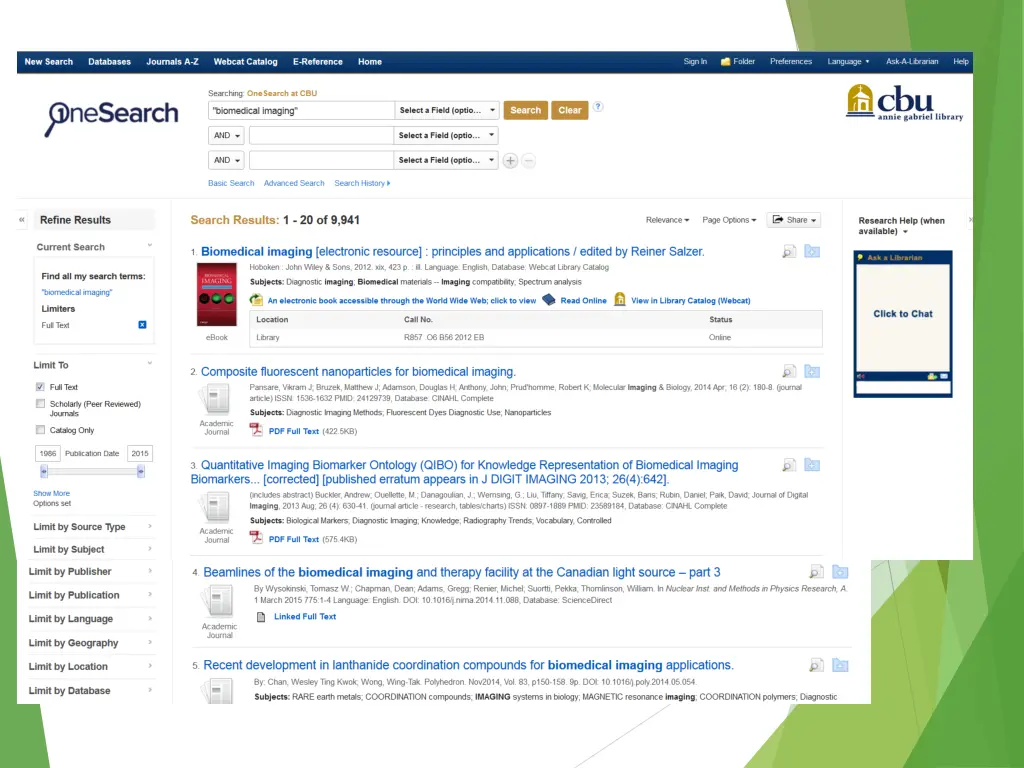
Task: Add lanthanide coordination compounds result to folder
Action: (x=840, y=665)
